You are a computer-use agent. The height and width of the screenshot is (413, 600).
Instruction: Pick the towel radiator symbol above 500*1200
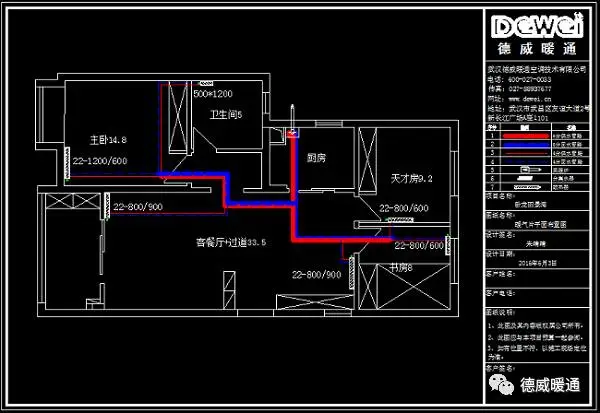click(x=206, y=83)
